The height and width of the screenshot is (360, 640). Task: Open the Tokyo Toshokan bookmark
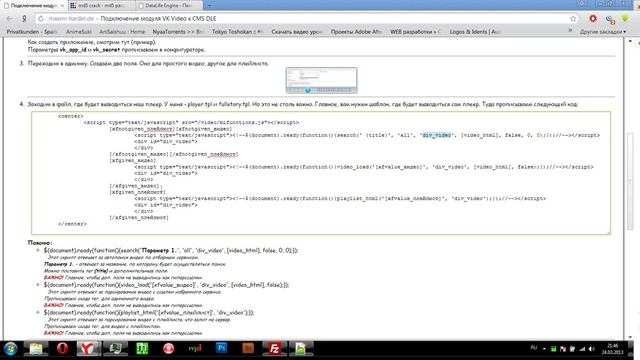(x=237, y=31)
